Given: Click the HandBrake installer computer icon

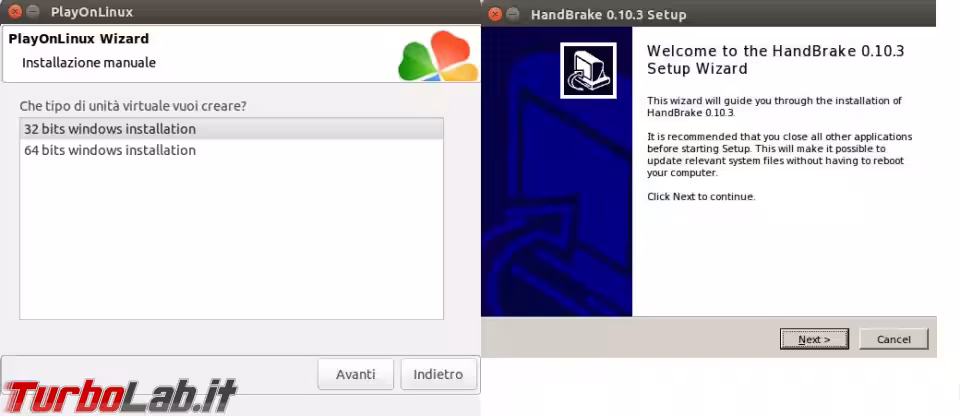Looking at the screenshot, I should (588, 70).
